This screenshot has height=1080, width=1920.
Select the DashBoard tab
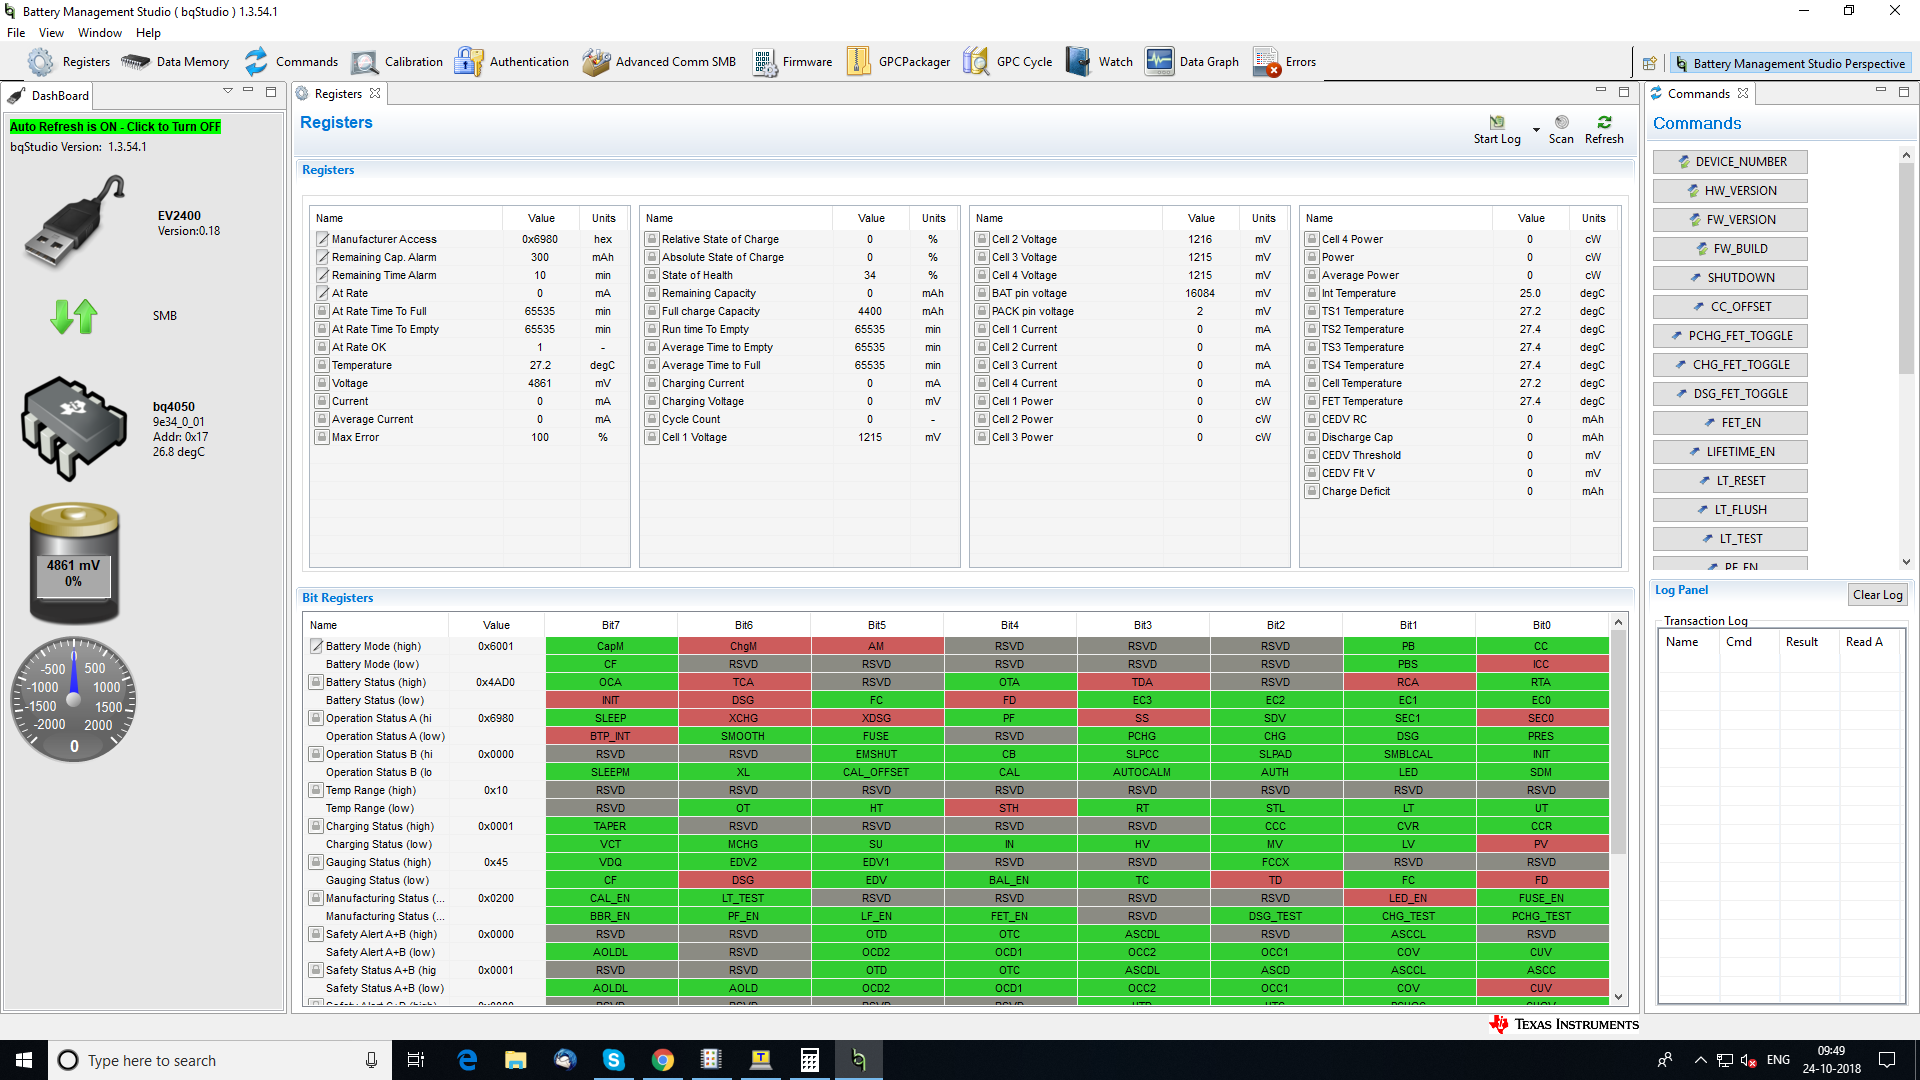point(50,95)
